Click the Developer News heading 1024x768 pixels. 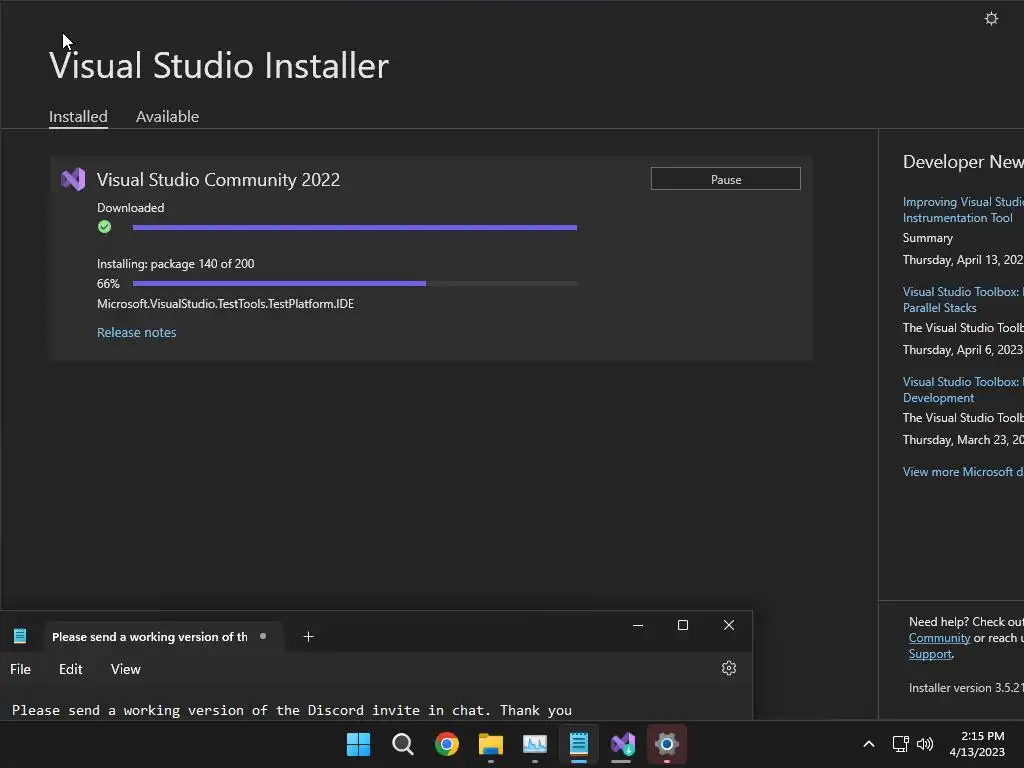(963, 162)
